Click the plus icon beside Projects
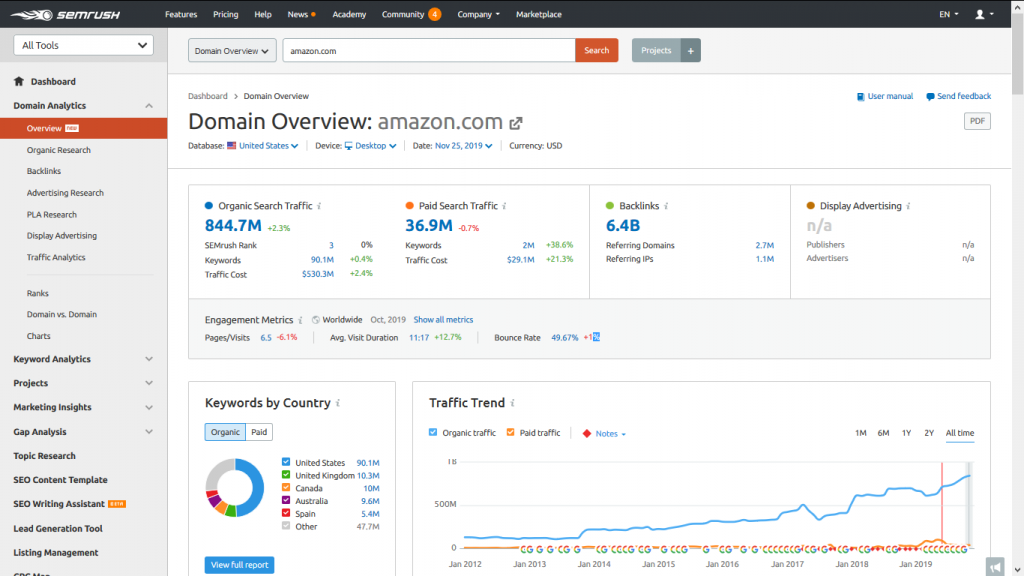Viewport: 1024px width, 576px height. click(690, 50)
